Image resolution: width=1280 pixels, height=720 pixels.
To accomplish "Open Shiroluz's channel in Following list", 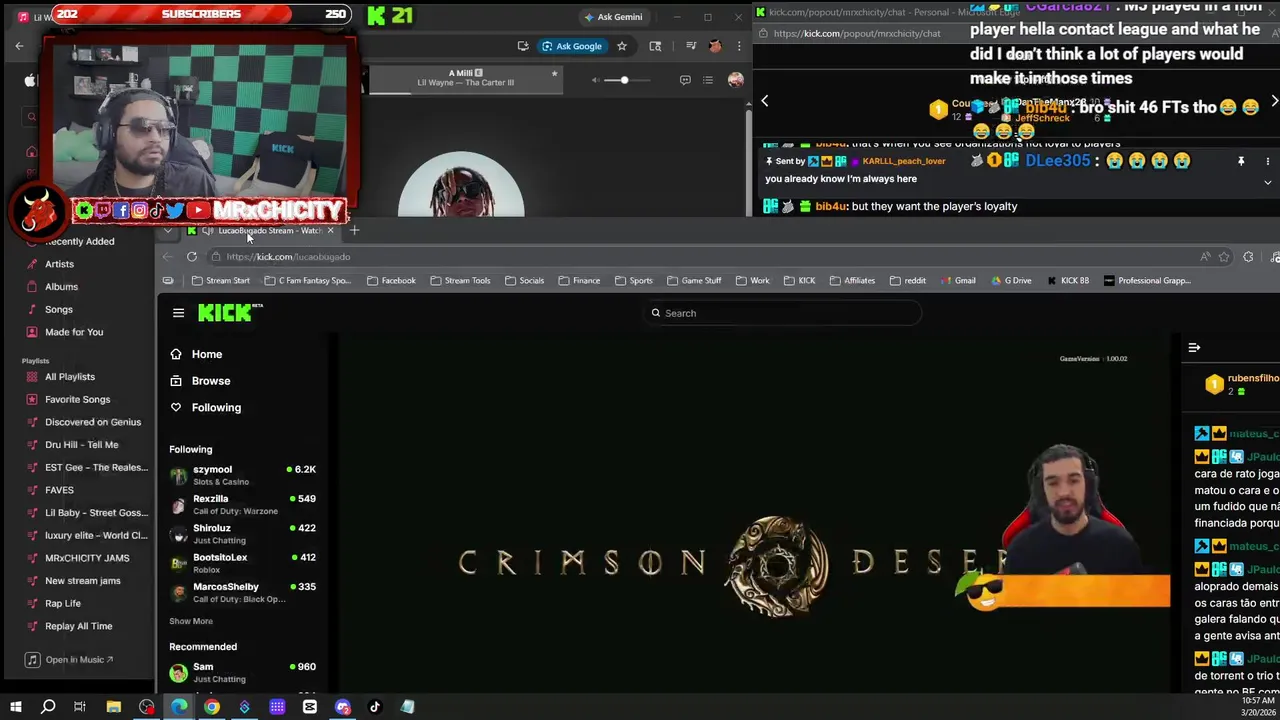I will (243, 533).
